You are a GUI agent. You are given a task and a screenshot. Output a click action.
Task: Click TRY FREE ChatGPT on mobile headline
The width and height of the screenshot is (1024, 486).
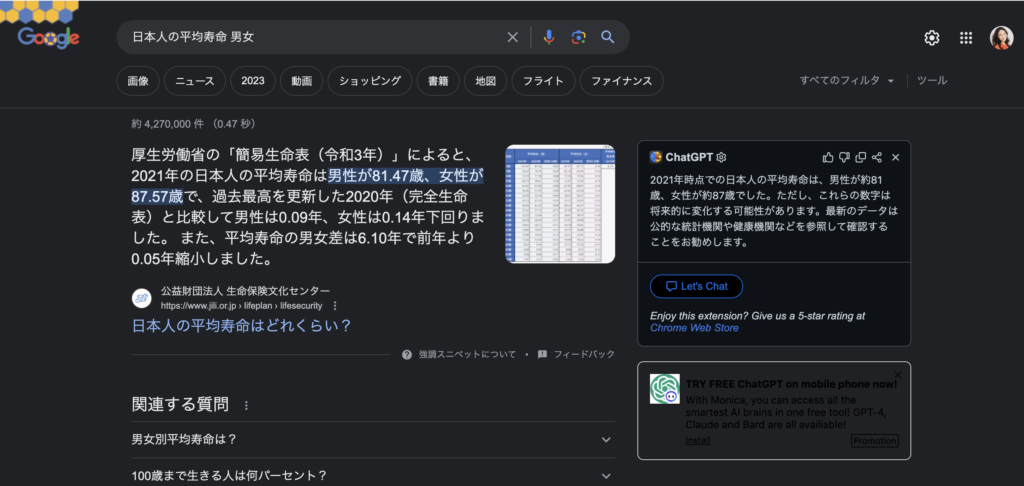click(792, 384)
